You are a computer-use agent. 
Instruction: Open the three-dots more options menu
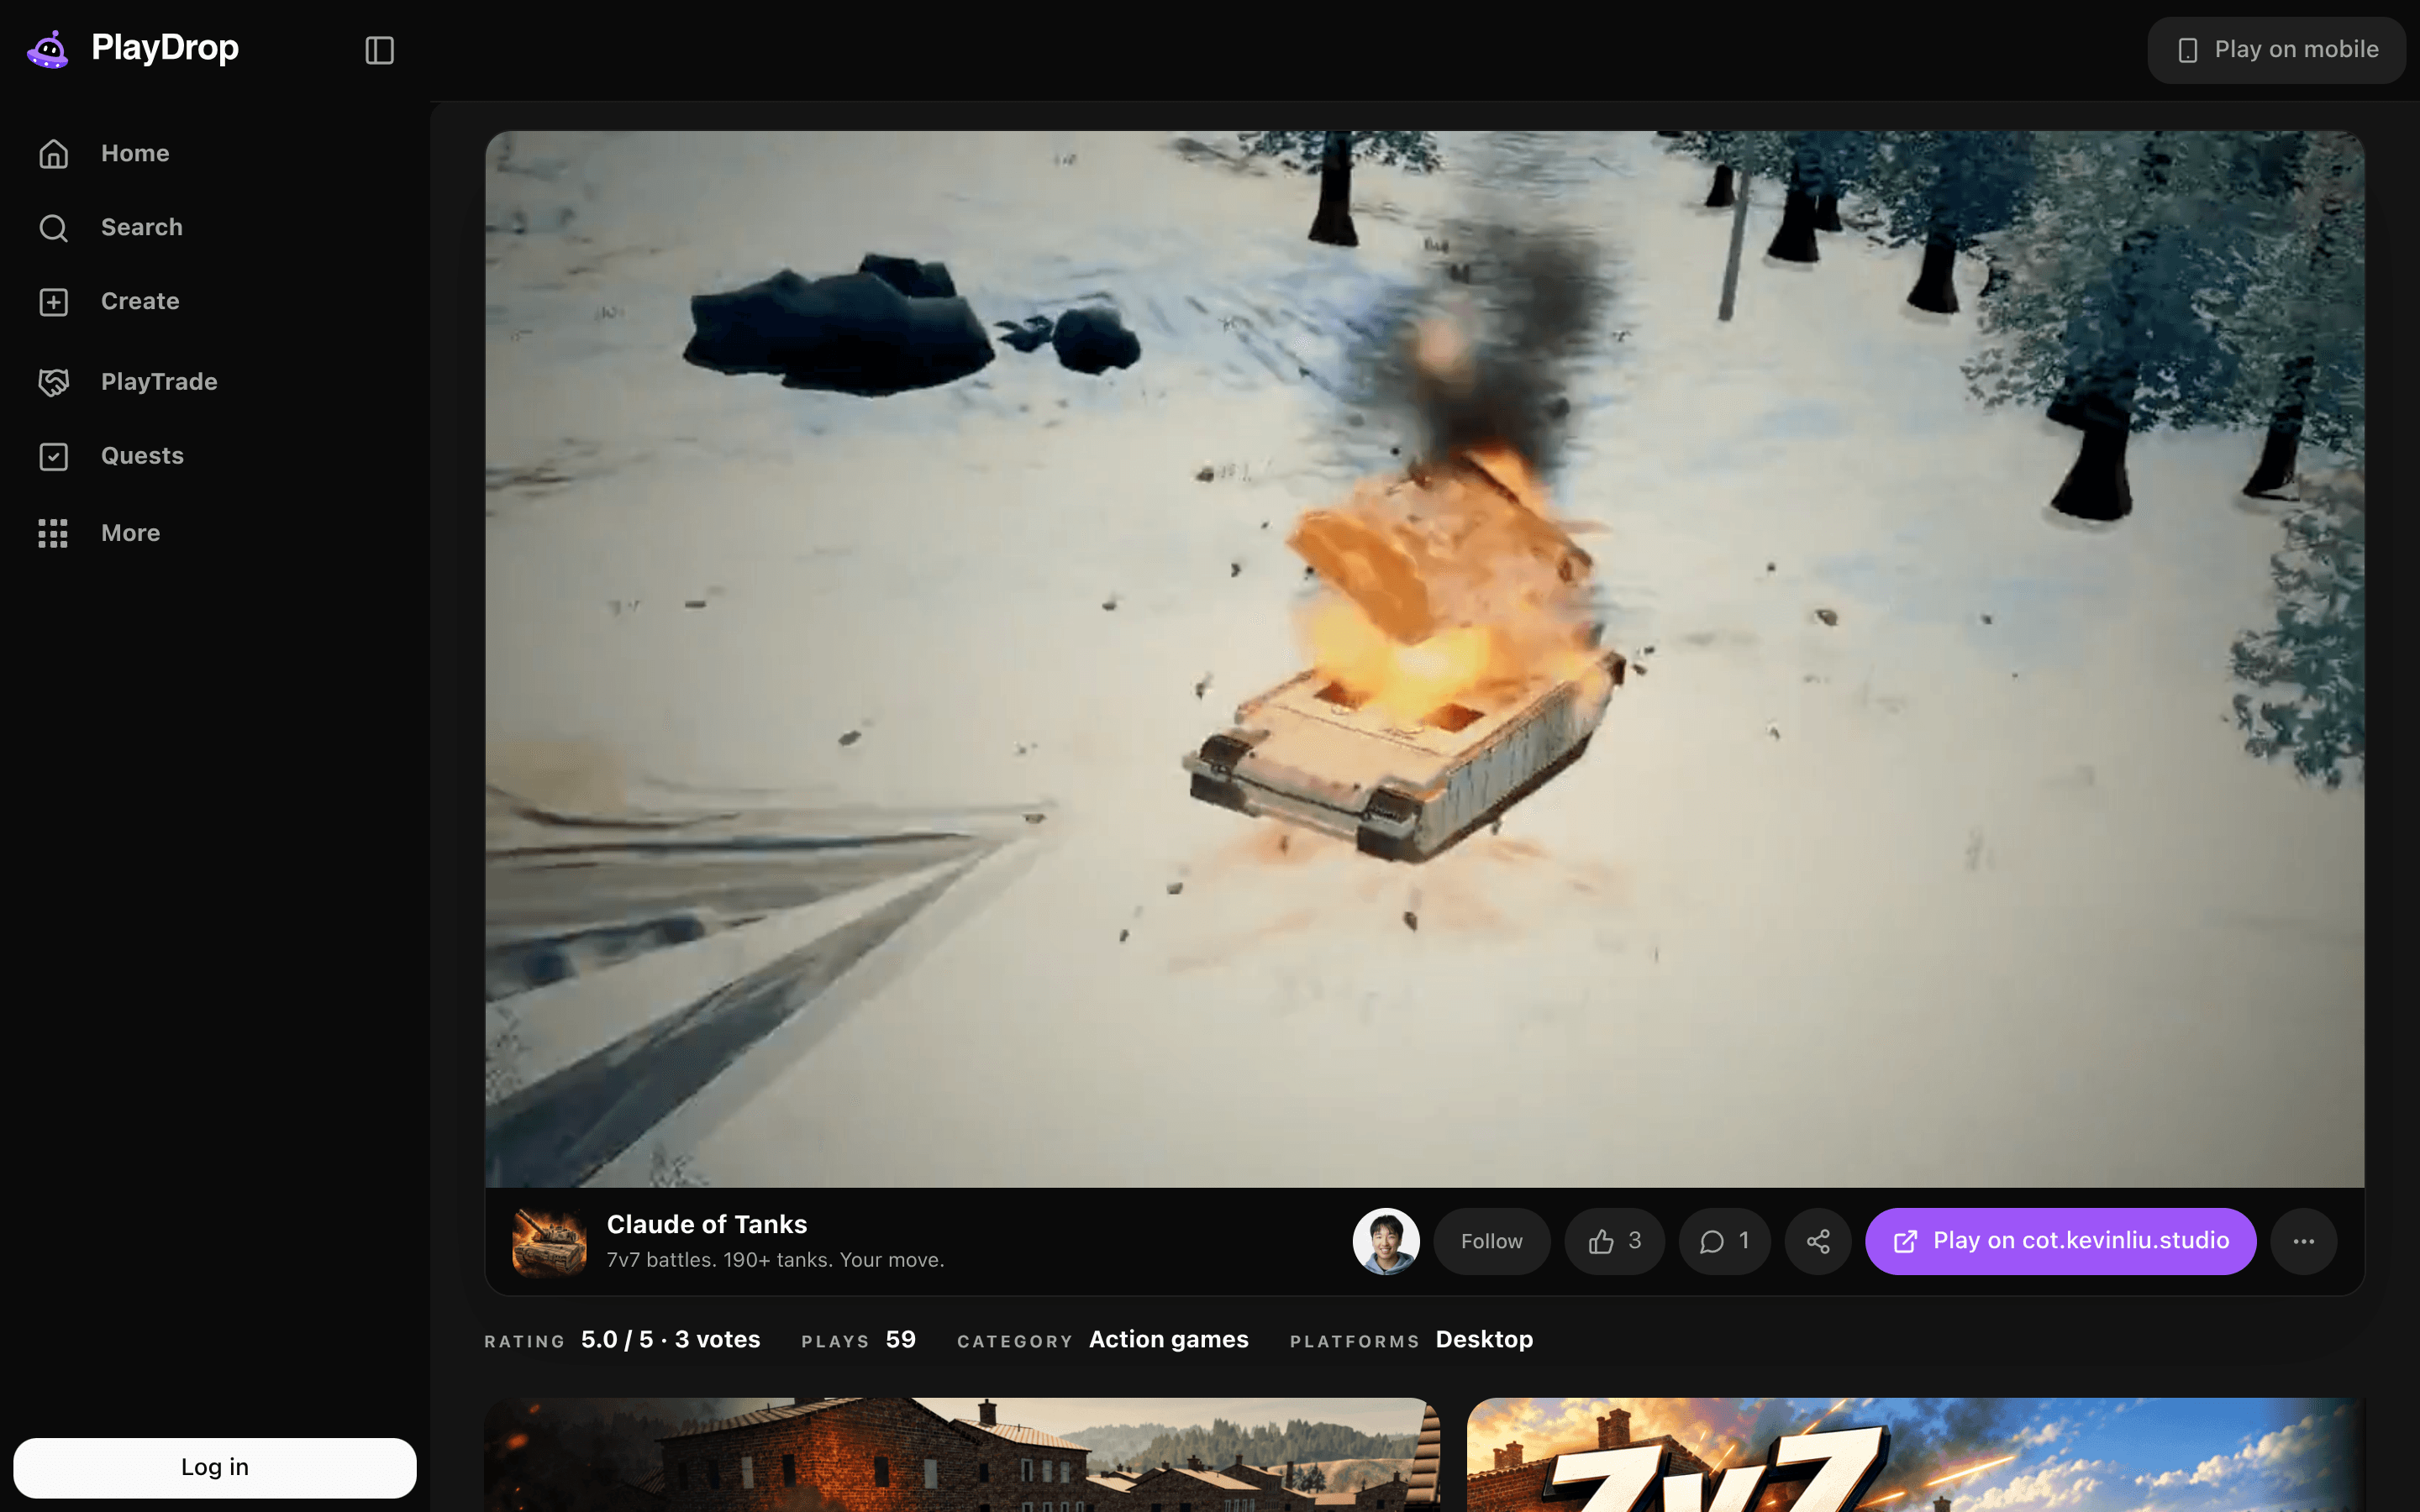(2303, 1241)
